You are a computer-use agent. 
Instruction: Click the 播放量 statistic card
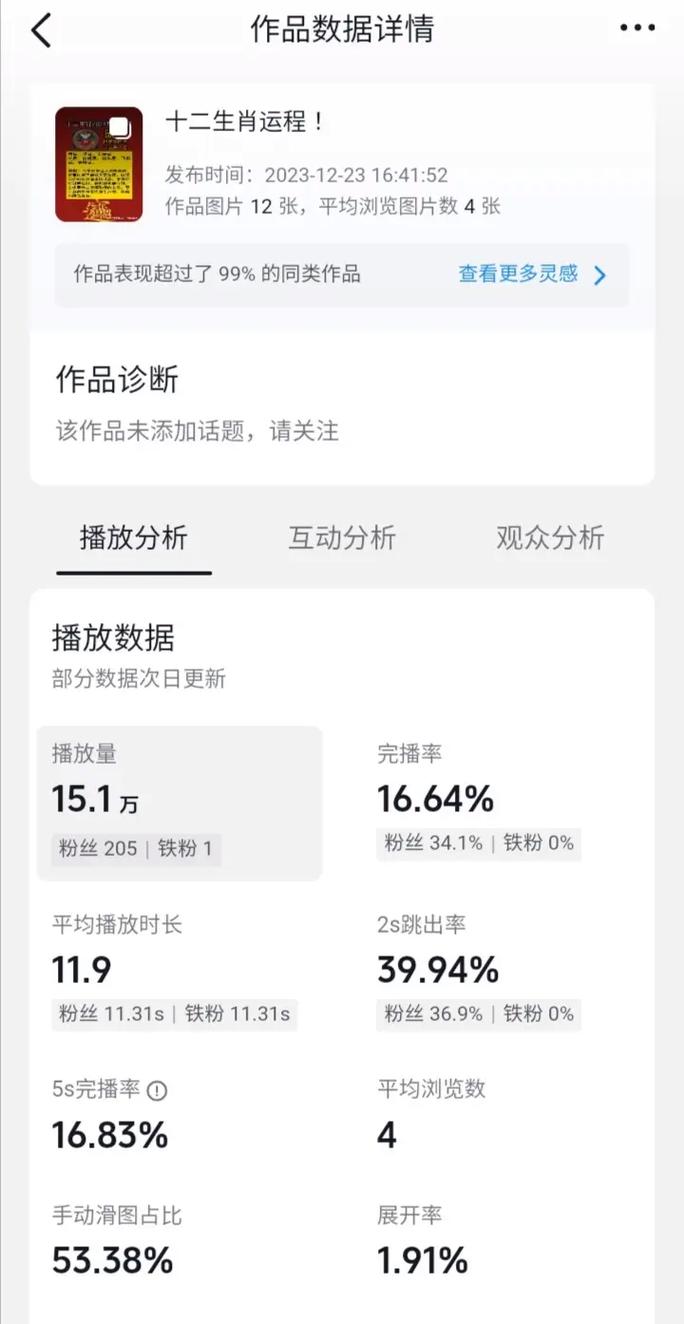pos(180,800)
